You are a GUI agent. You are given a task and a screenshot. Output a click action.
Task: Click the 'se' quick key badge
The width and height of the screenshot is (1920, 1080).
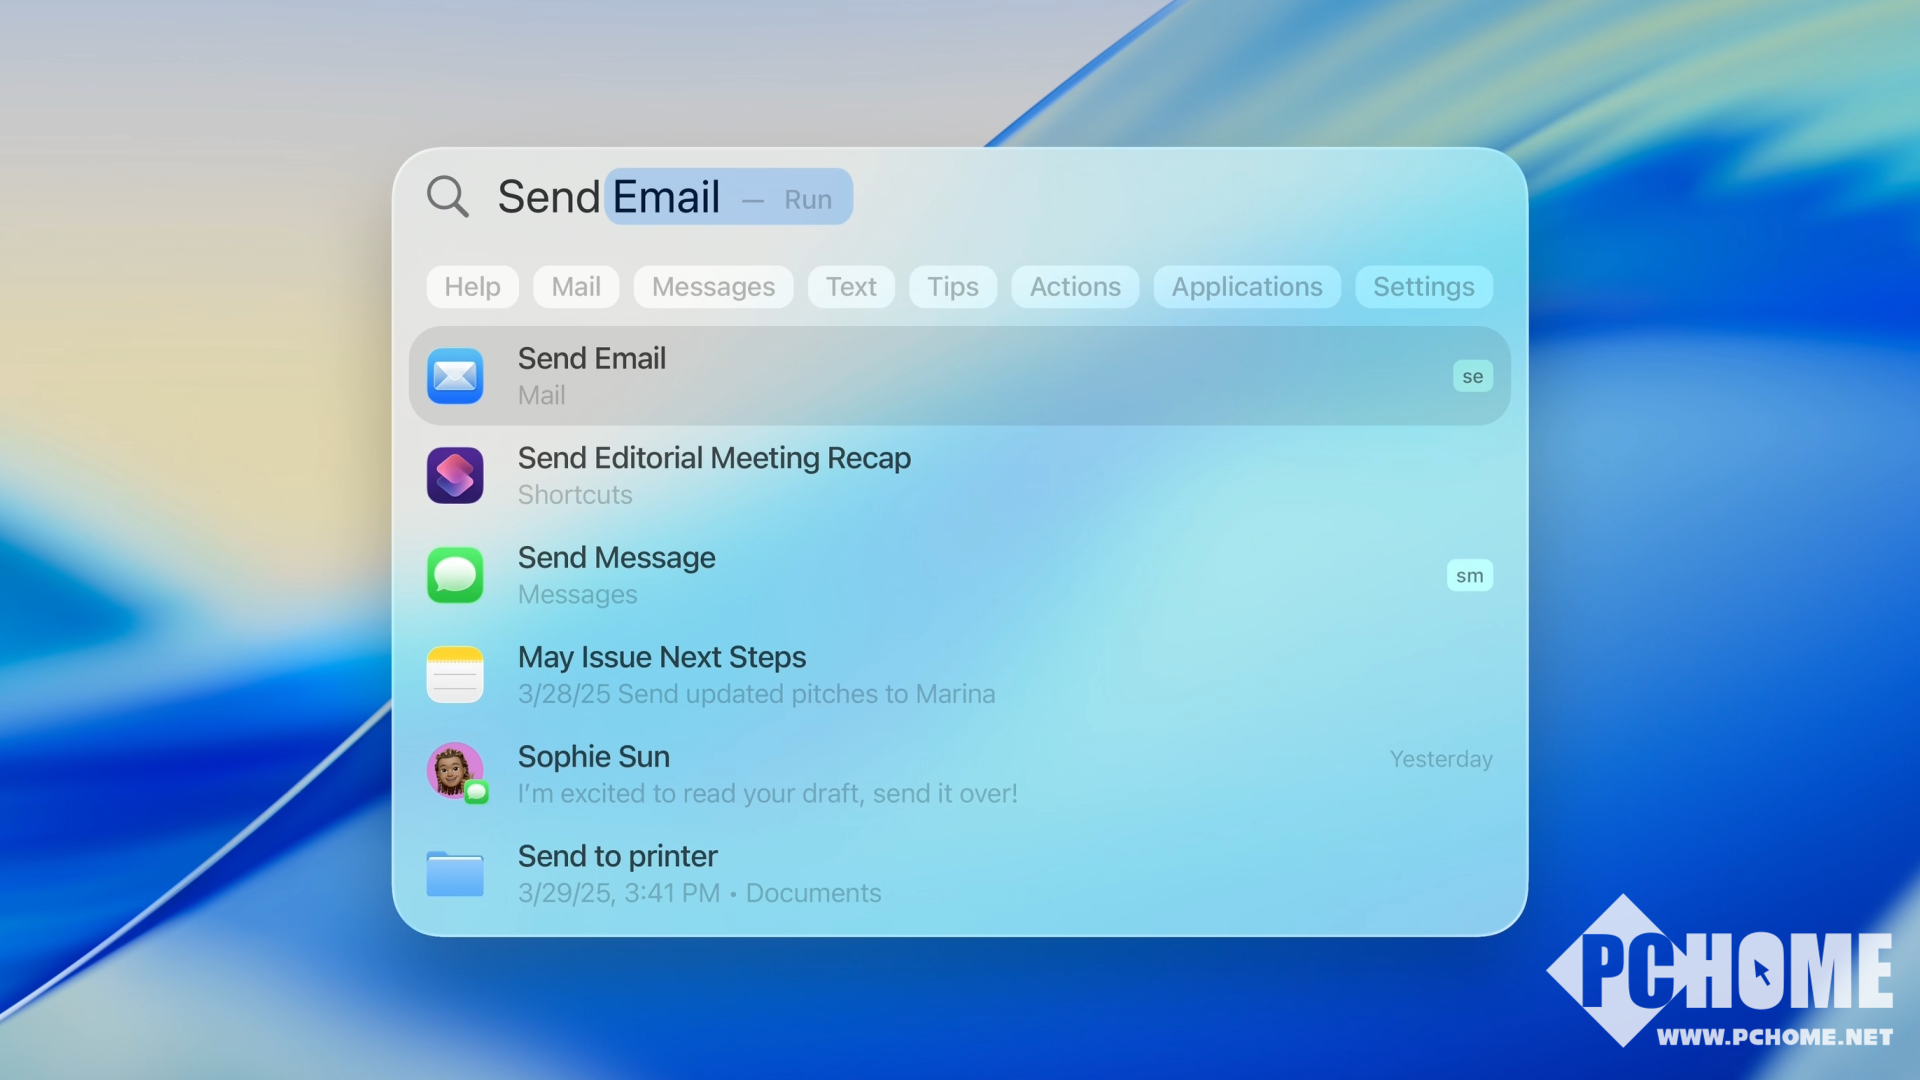(x=1472, y=376)
